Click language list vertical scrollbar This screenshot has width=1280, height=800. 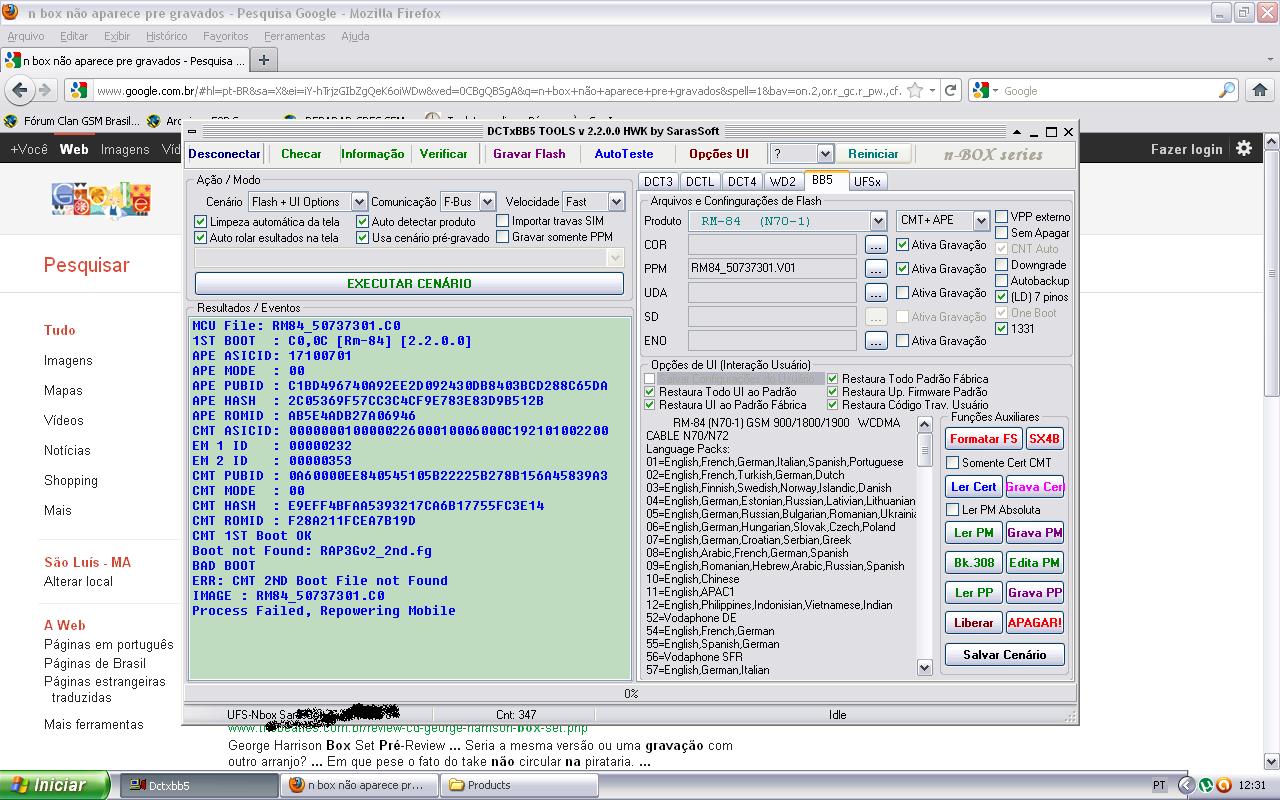coord(924,548)
